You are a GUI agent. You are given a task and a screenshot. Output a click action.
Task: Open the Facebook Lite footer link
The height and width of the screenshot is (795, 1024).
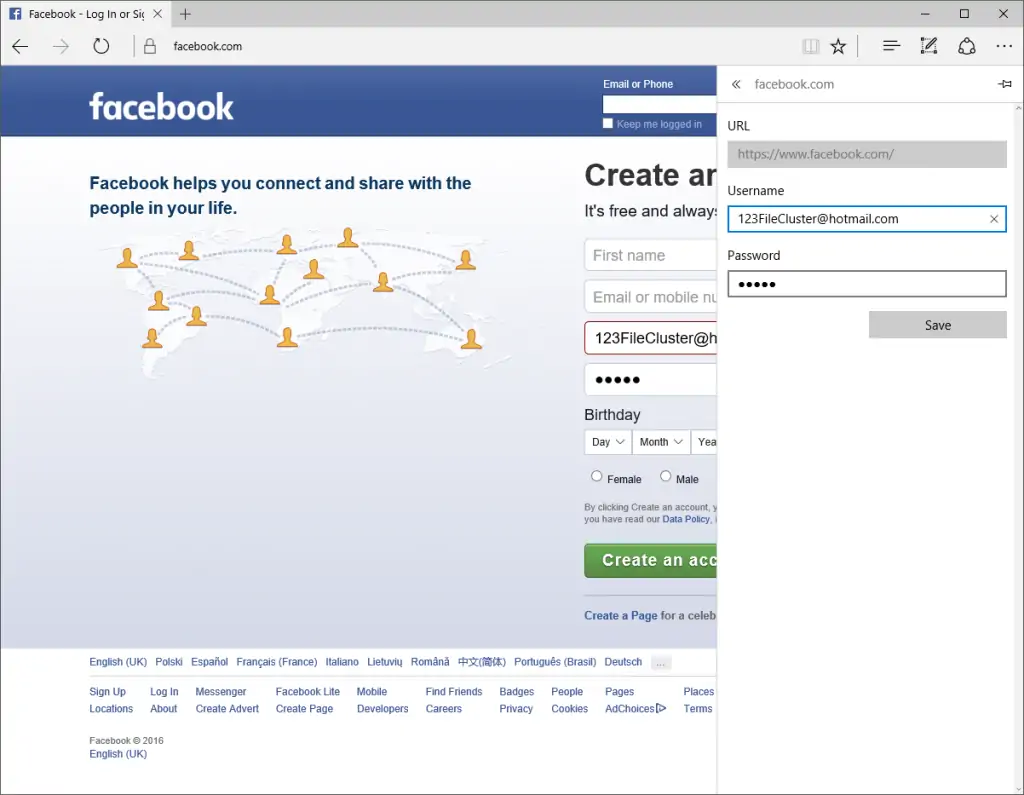click(x=308, y=692)
